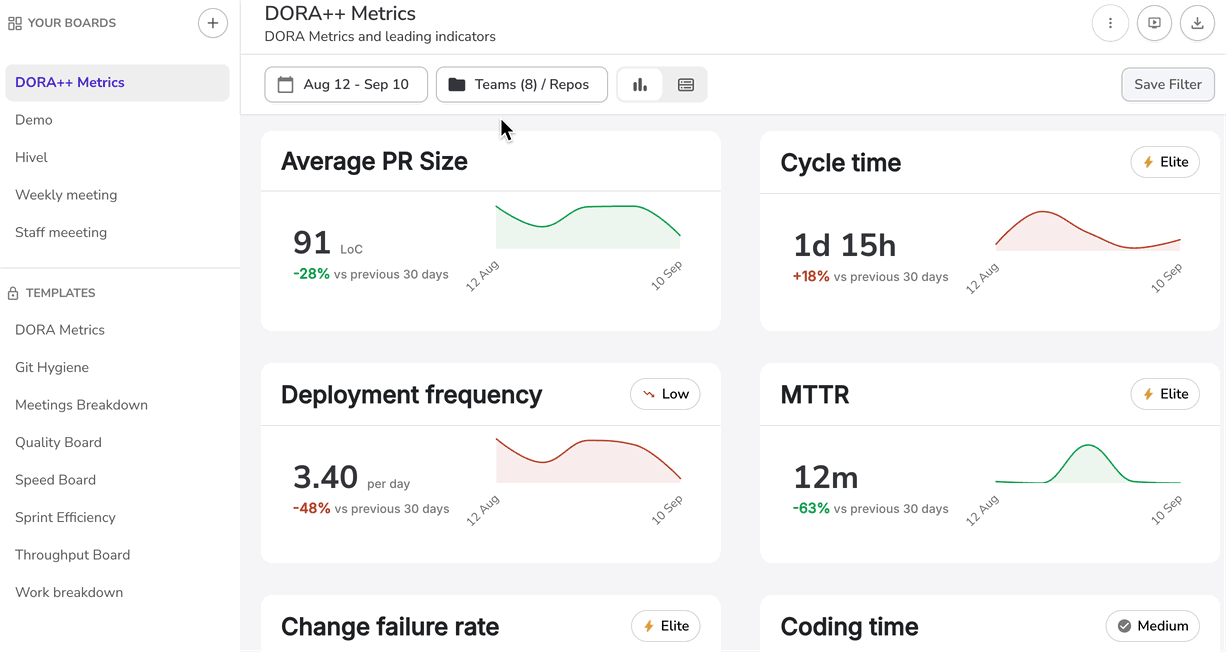
Task: Click the calendar icon in date filter
Action: (x=285, y=85)
